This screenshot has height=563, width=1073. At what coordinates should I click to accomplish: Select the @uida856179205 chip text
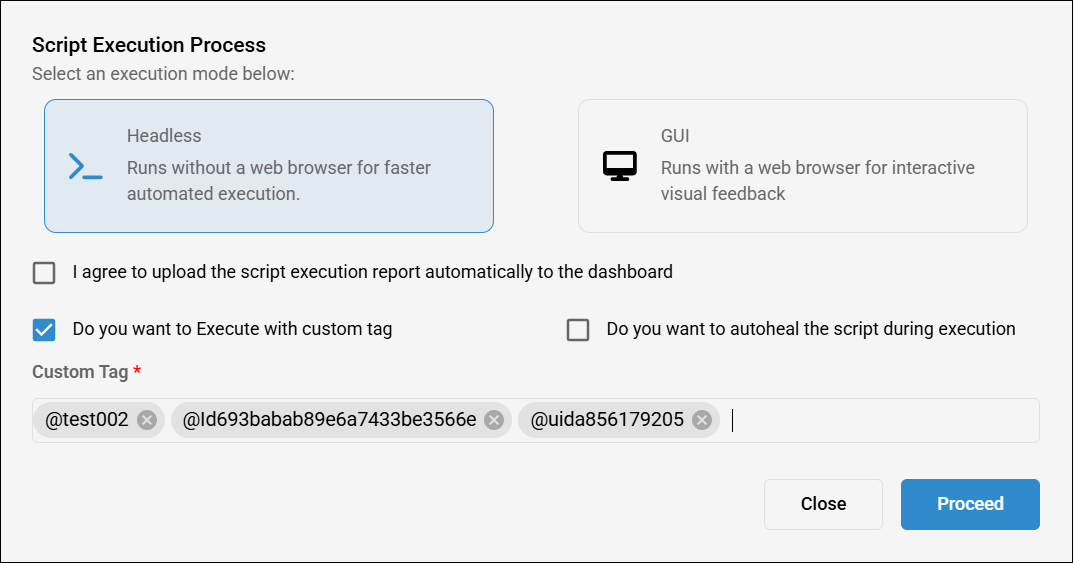[x=607, y=420]
